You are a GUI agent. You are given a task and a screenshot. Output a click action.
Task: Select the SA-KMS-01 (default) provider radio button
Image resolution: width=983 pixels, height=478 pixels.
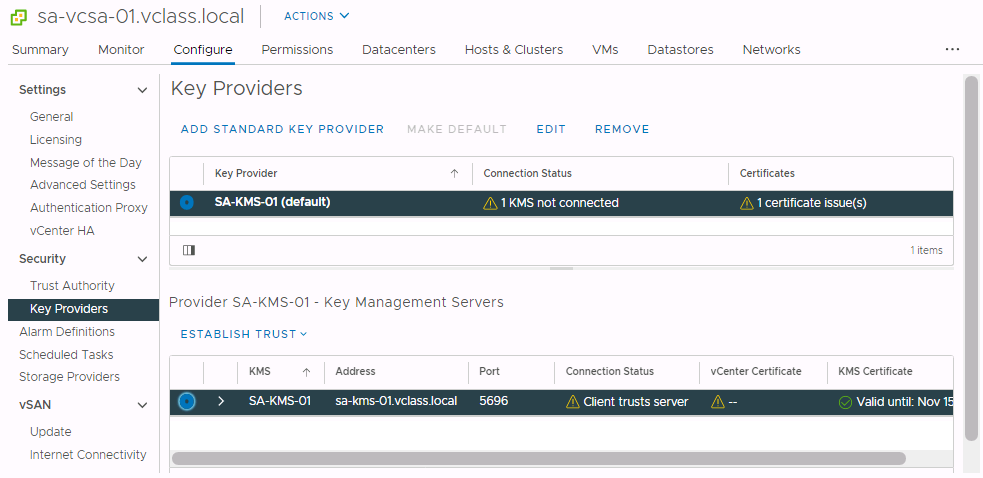point(187,203)
